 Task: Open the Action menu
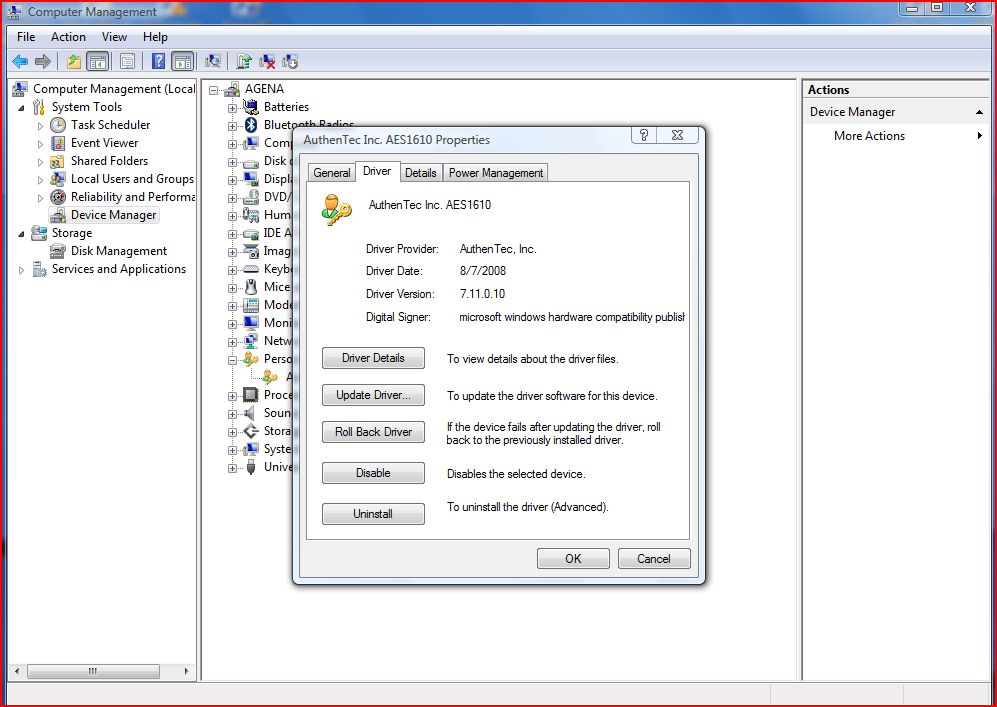coord(68,37)
